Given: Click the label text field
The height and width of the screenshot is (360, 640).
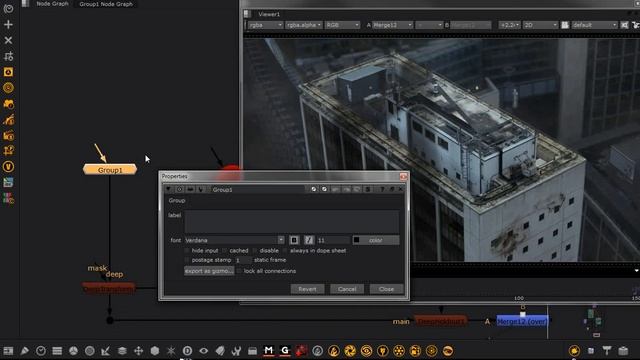Looking at the screenshot, I should click(292, 222).
